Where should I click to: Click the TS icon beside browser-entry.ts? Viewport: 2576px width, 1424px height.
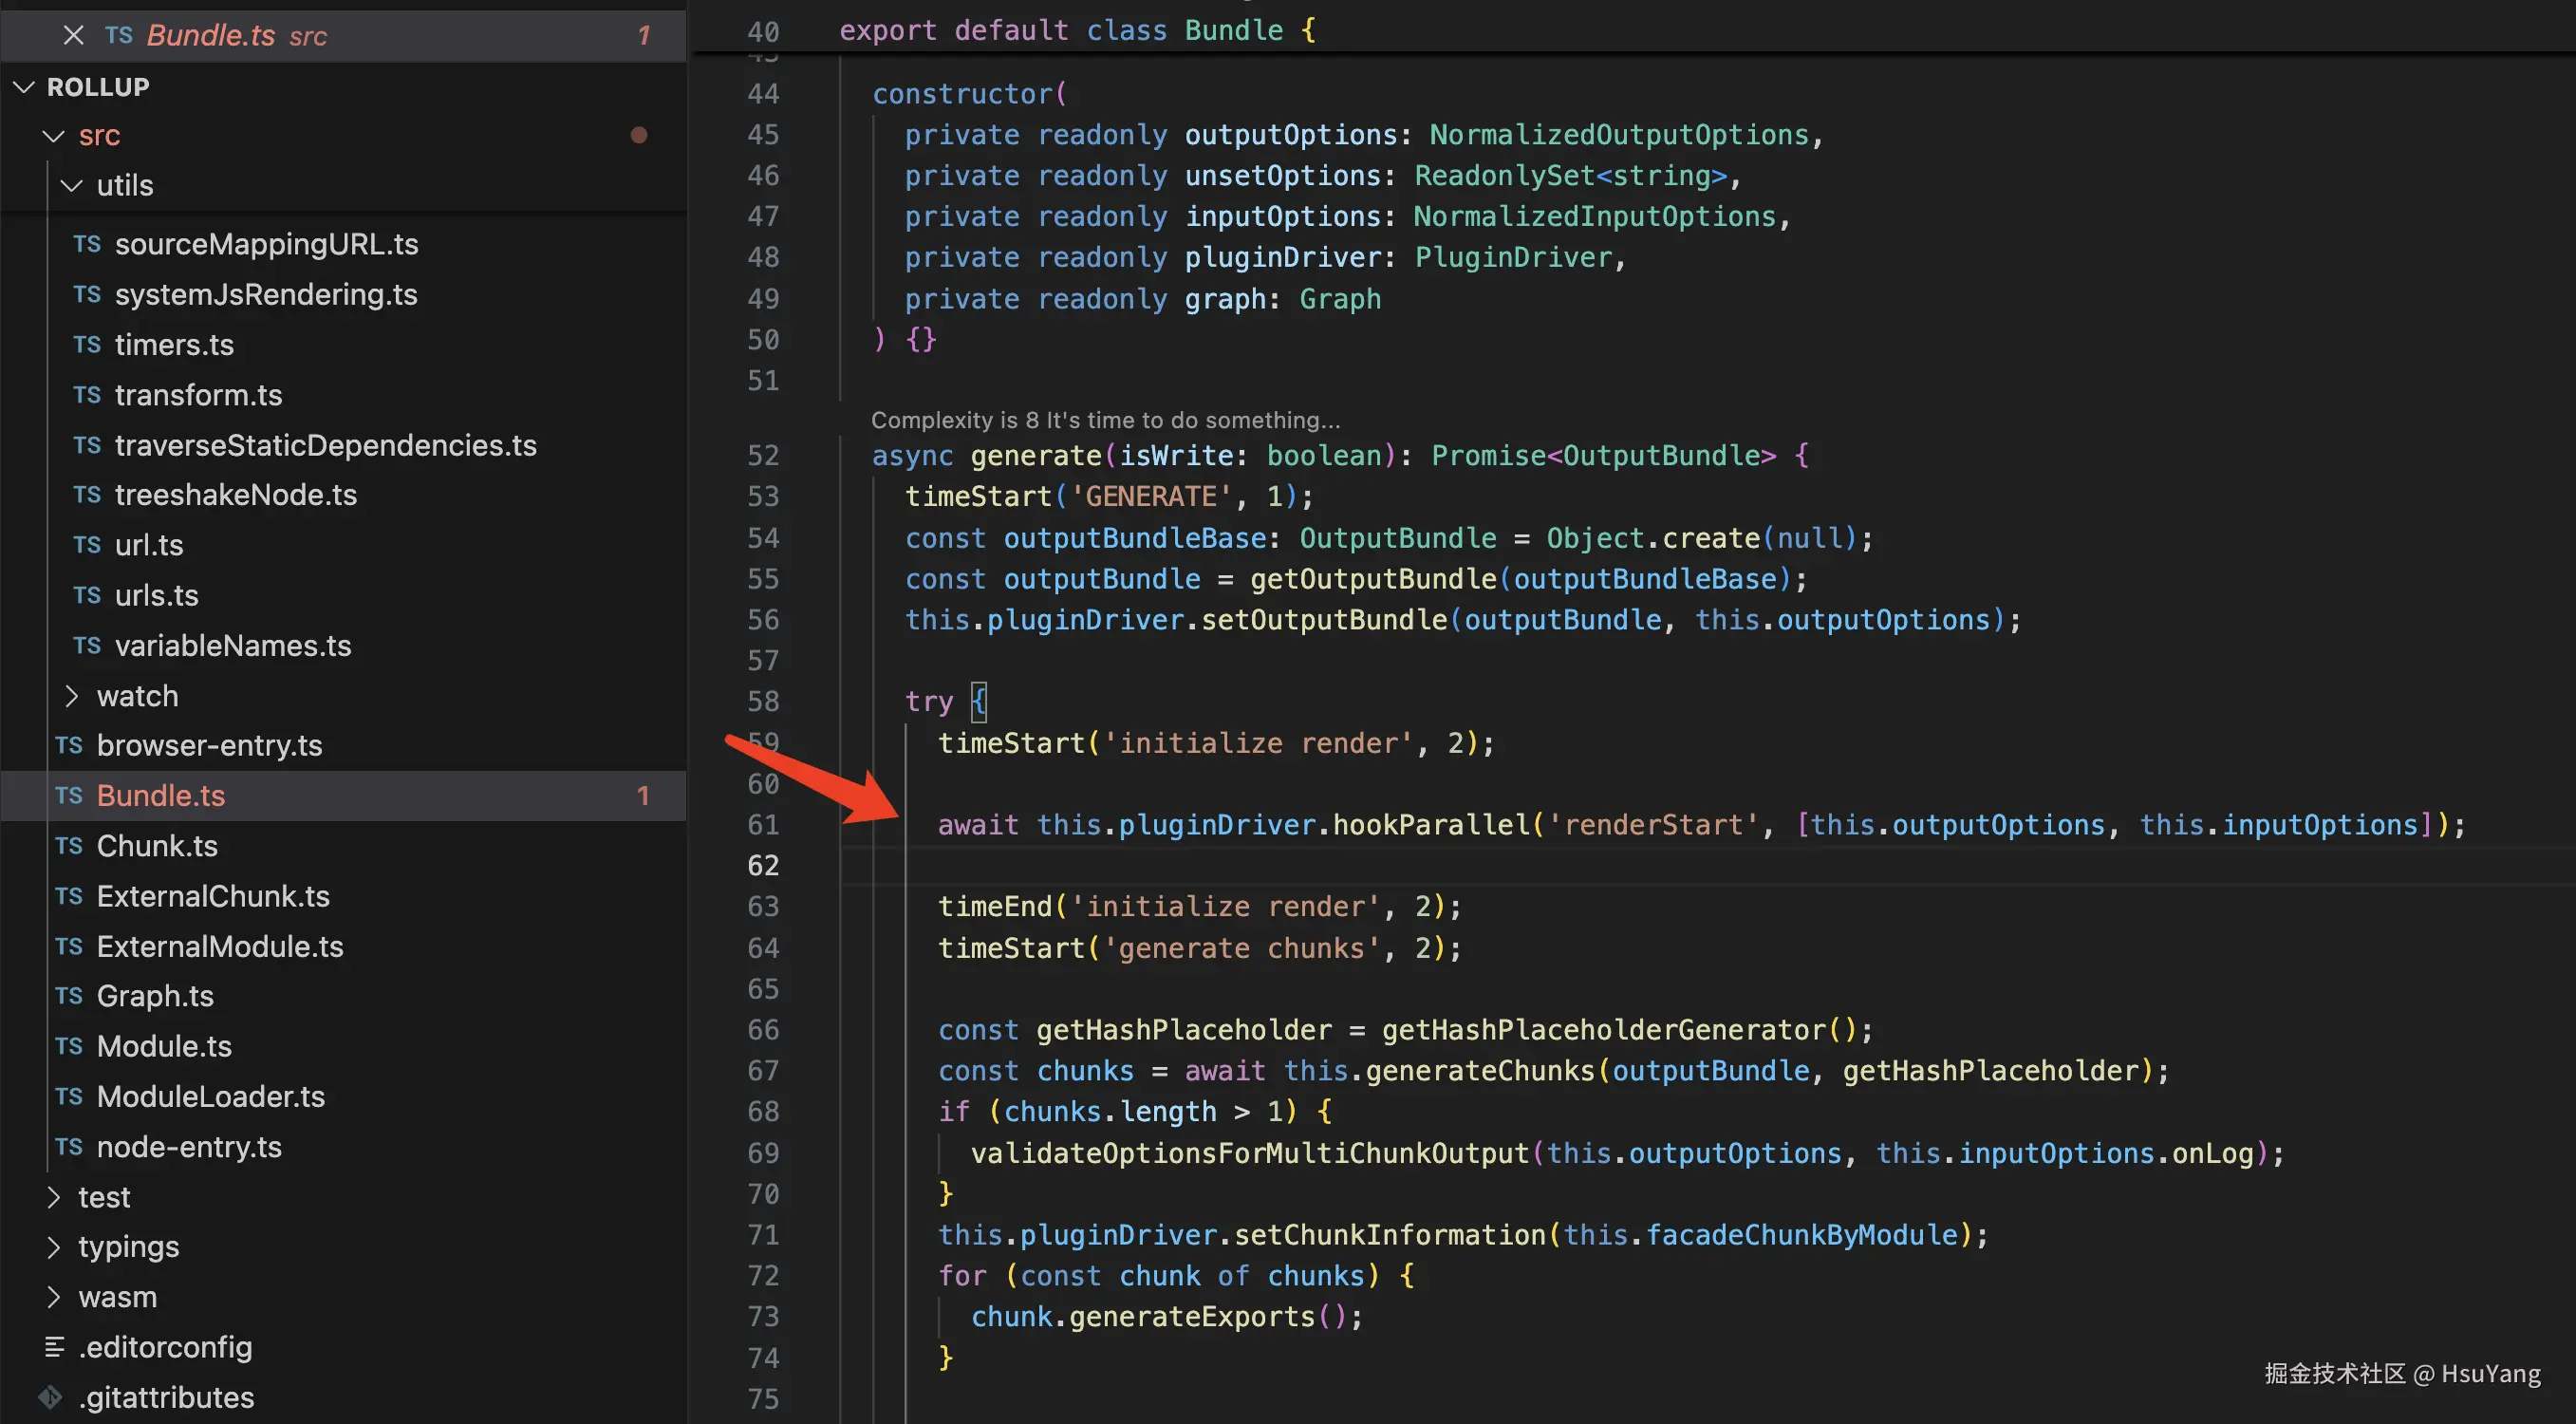tap(69, 745)
